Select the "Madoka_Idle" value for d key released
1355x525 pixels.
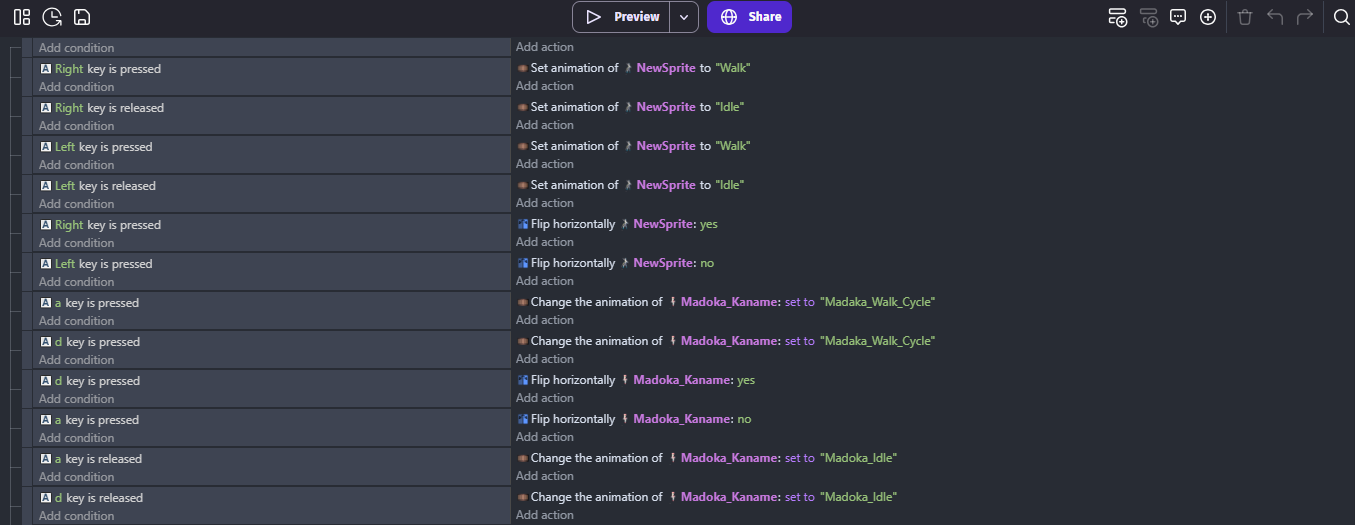coord(858,497)
